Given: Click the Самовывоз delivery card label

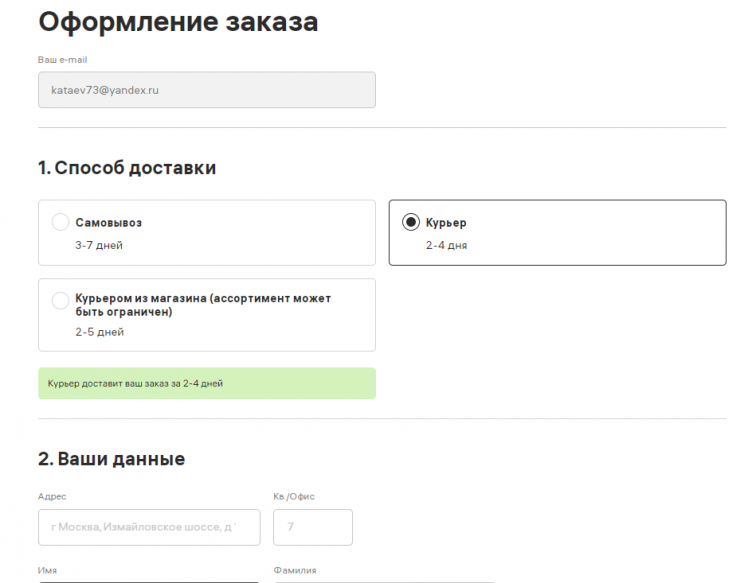Looking at the screenshot, I should point(108,222).
